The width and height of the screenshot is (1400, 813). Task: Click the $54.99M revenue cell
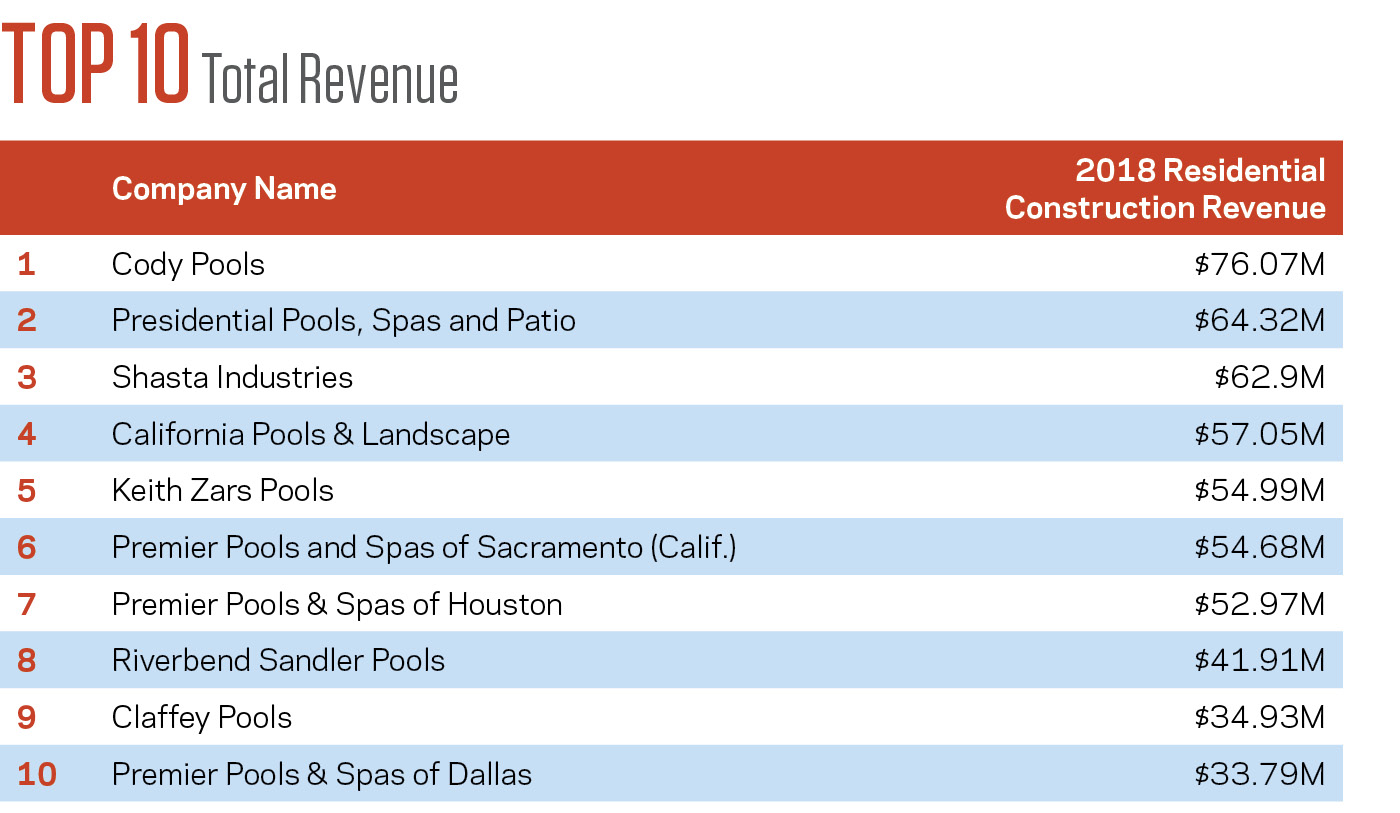click(1259, 491)
